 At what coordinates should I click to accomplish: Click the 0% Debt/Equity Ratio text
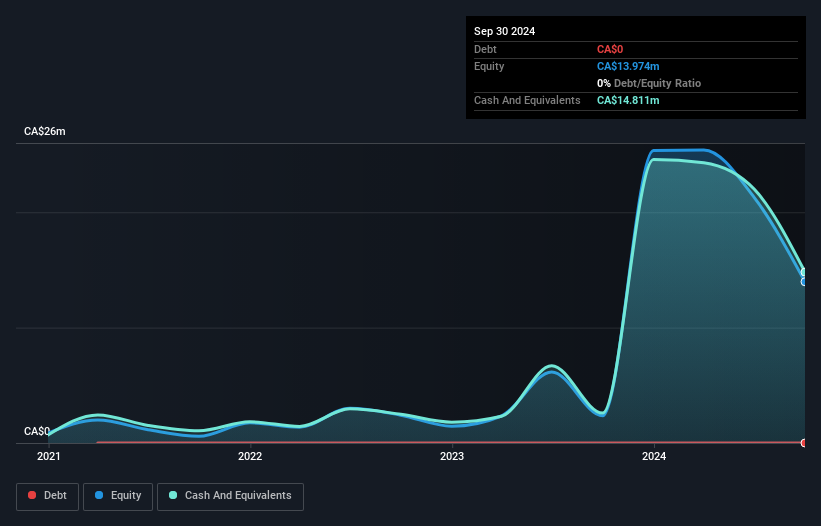tap(649, 83)
